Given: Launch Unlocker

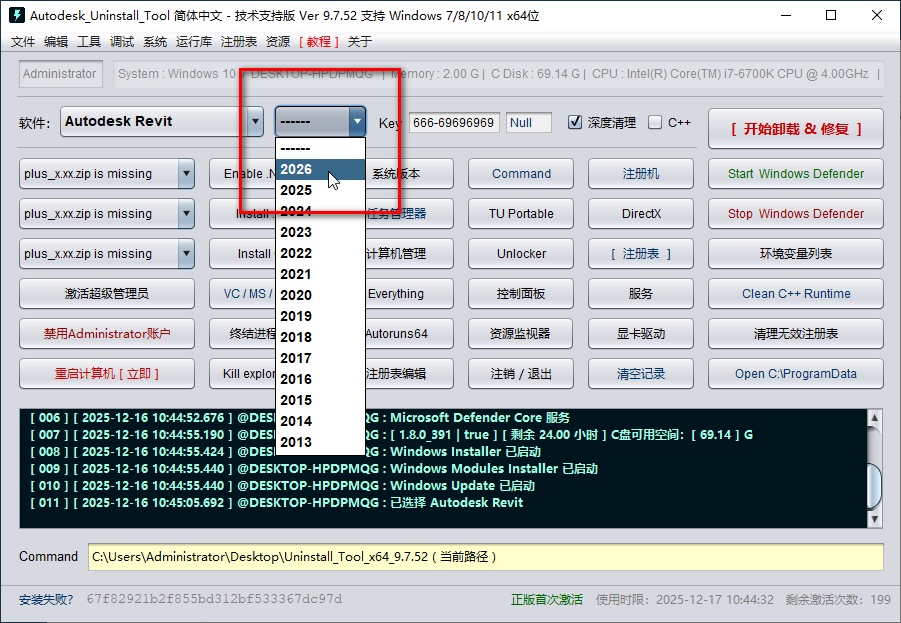Looking at the screenshot, I should 521,253.
